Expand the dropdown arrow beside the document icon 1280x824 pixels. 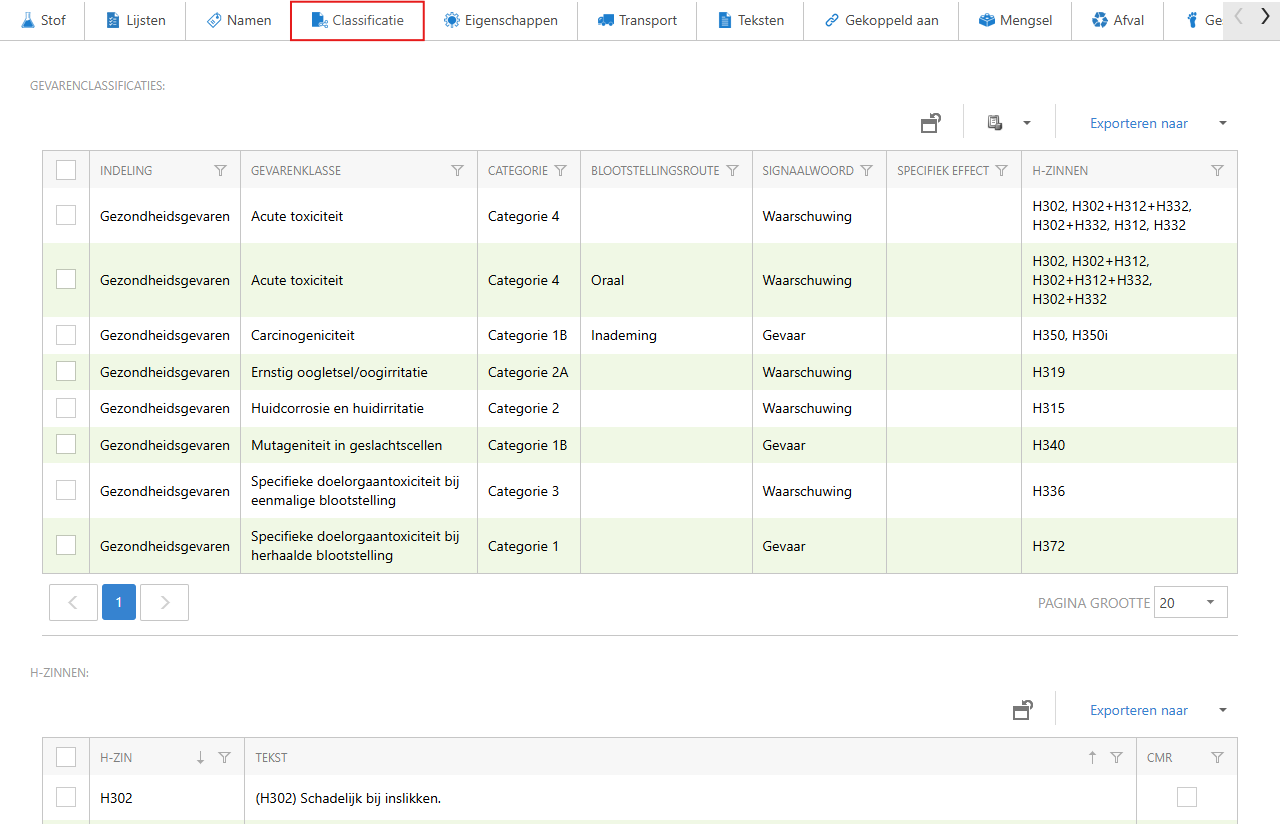[x=1026, y=123]
